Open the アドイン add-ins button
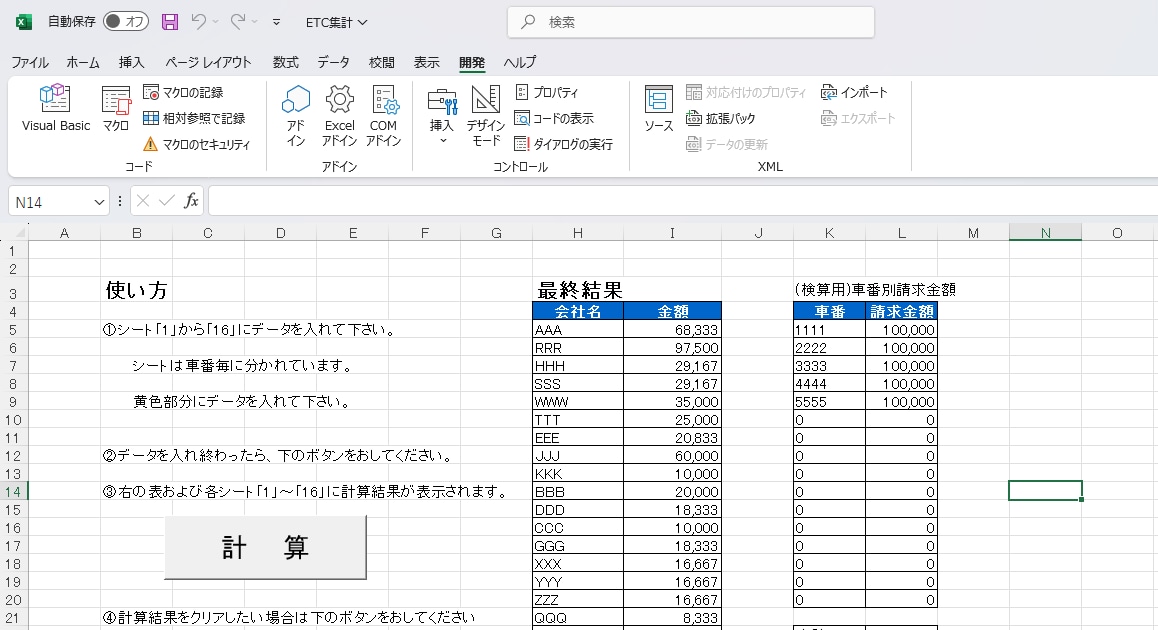Screen dimensions: 1158x630 [295, 115]
